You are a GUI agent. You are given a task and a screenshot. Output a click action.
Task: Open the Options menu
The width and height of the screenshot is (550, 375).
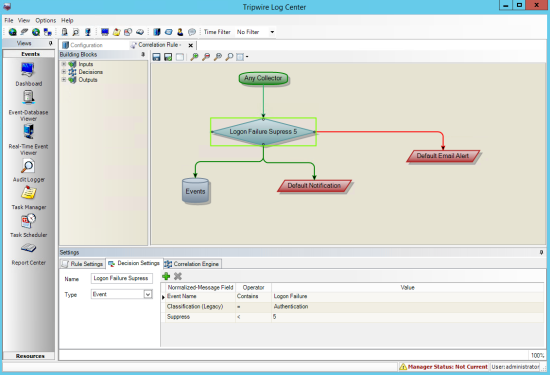(x=46, y=20)
